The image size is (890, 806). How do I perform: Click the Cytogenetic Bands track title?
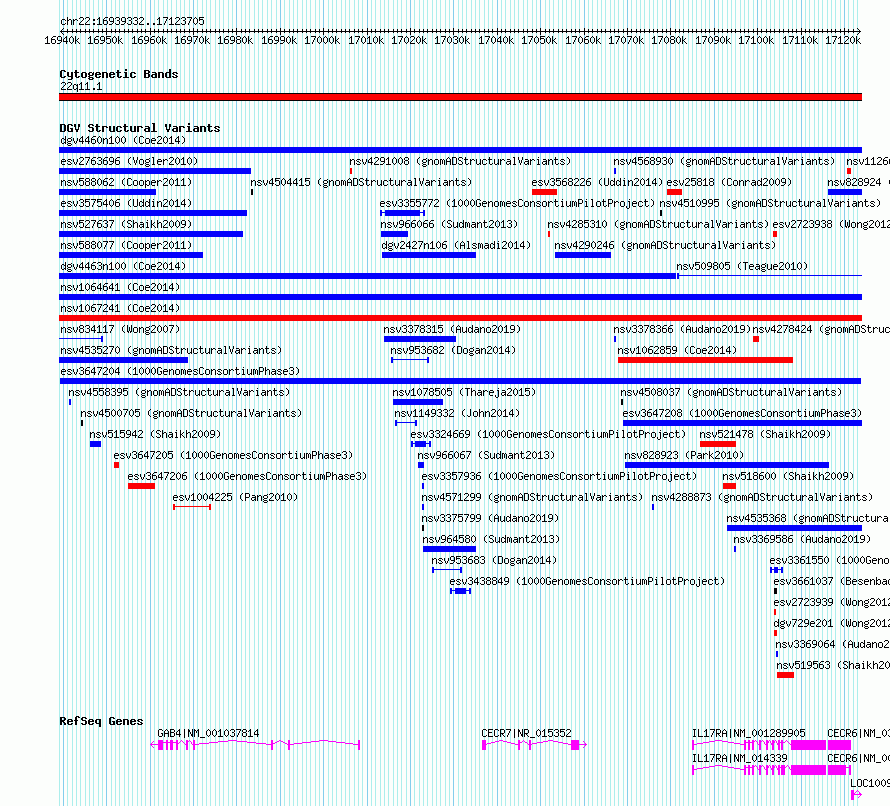(x=119, y=74)
